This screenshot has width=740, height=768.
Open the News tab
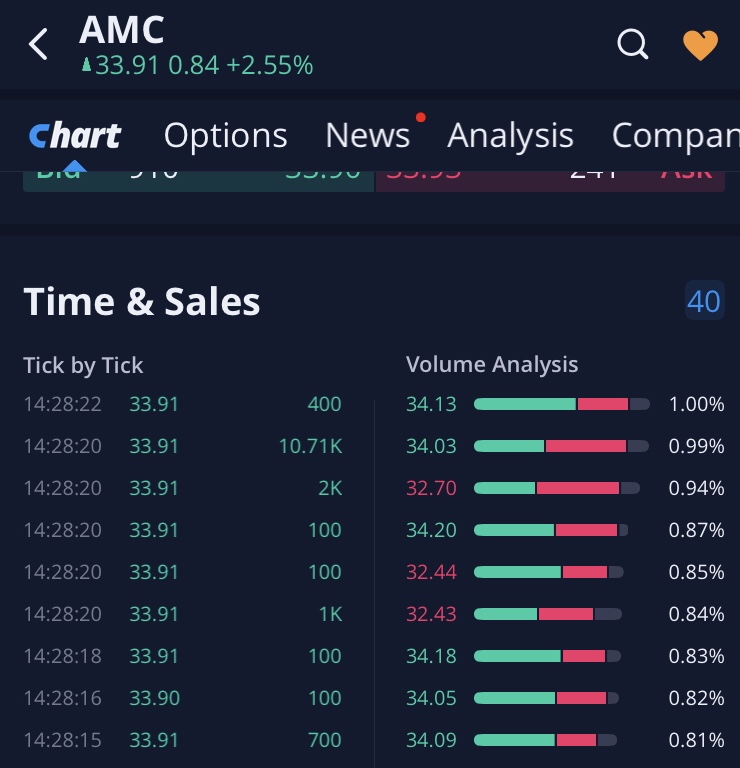click(367, 135)
